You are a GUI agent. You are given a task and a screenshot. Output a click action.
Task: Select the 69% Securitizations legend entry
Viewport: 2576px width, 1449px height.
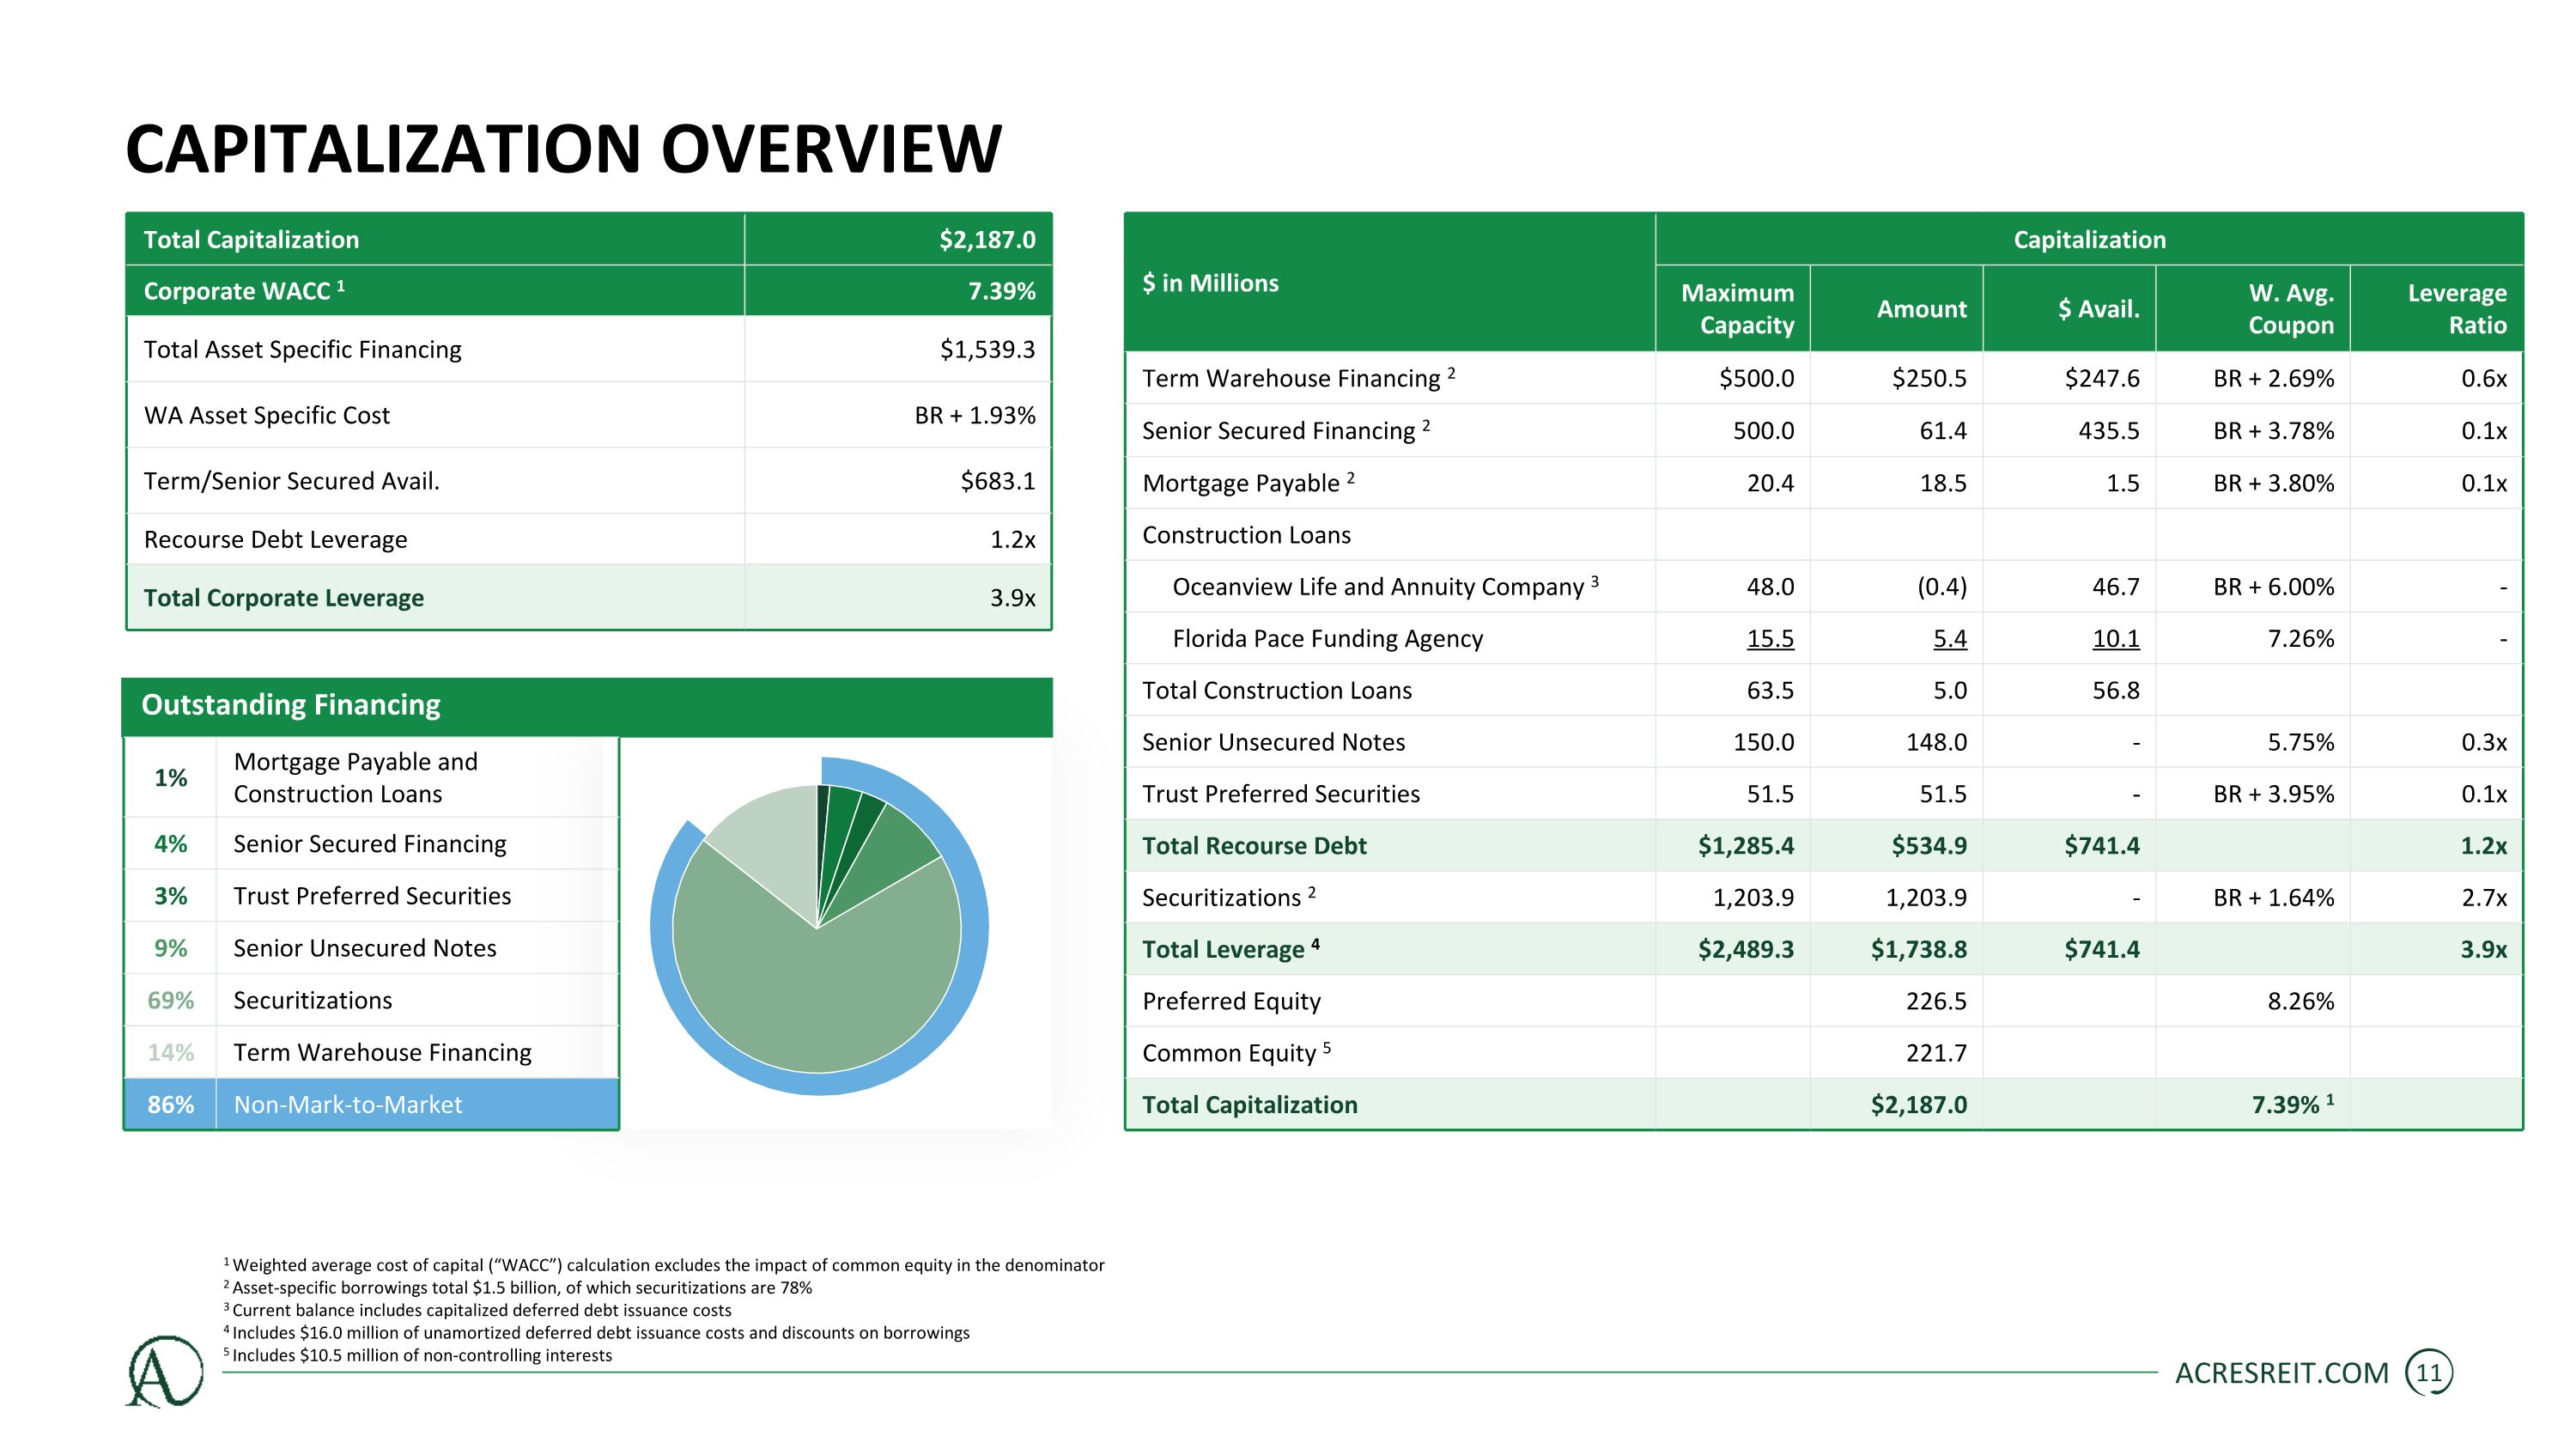coord(371,1000)
